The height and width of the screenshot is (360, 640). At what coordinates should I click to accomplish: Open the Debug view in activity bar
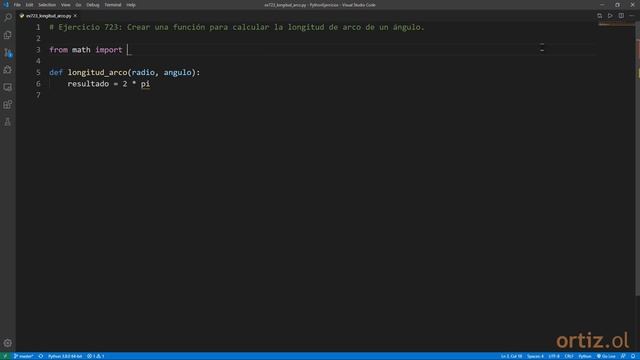click(x=8, y=70)
